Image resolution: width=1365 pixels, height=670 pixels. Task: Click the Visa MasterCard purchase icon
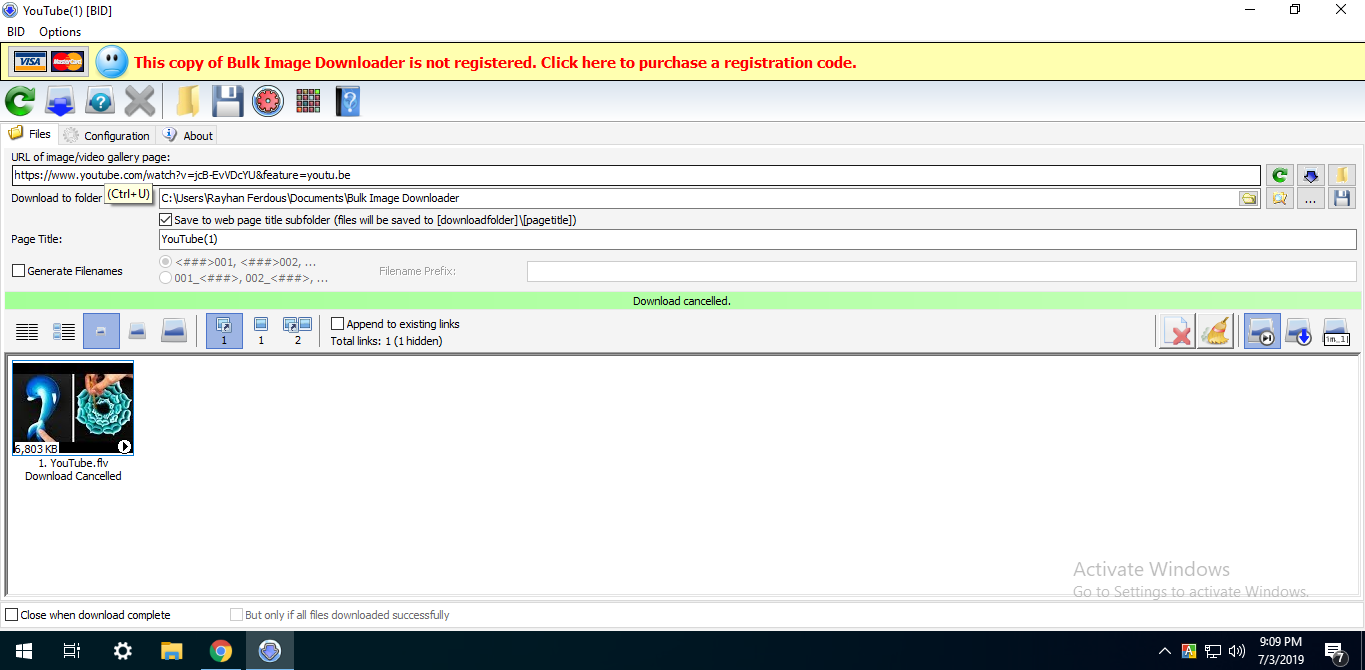(x=48, y=62)
